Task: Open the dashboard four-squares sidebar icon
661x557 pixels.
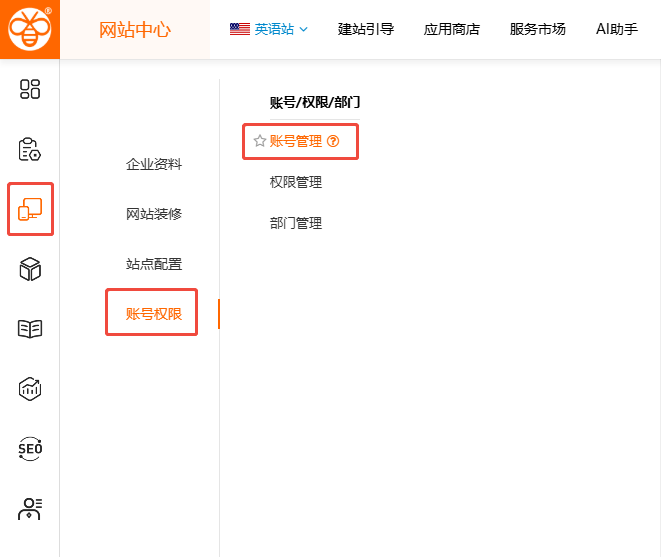Action: pyautogui.click(x=30, y=89)
